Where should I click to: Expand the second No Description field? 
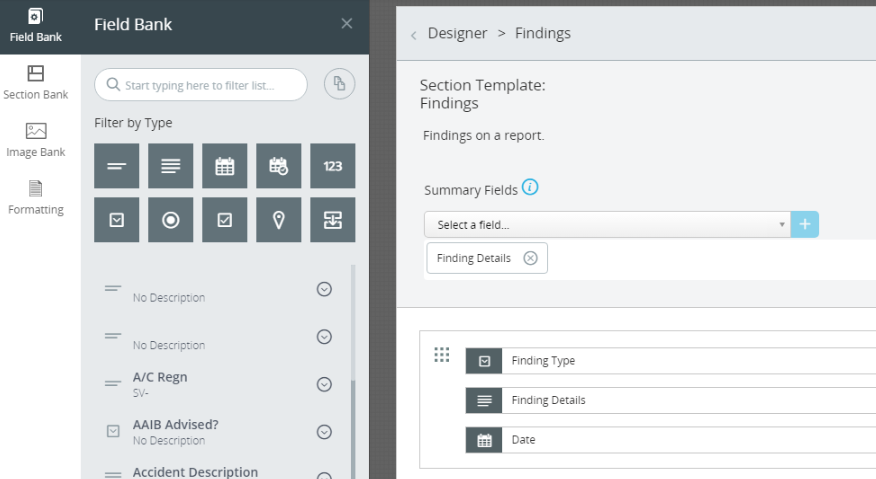pyautogui.click(x=324, y=336)
